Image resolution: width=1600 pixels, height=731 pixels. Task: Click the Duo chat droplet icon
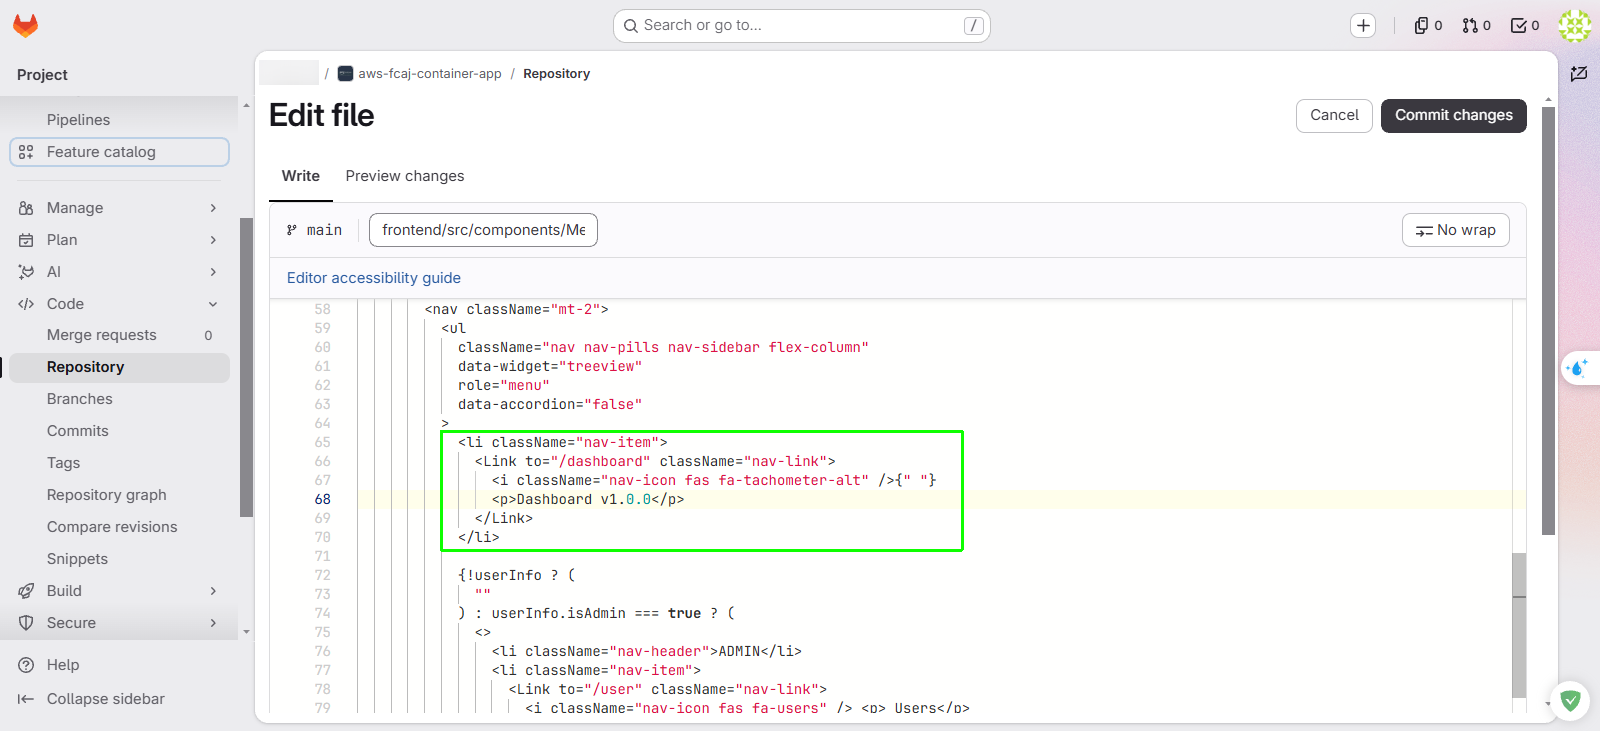coord(1578,368)
